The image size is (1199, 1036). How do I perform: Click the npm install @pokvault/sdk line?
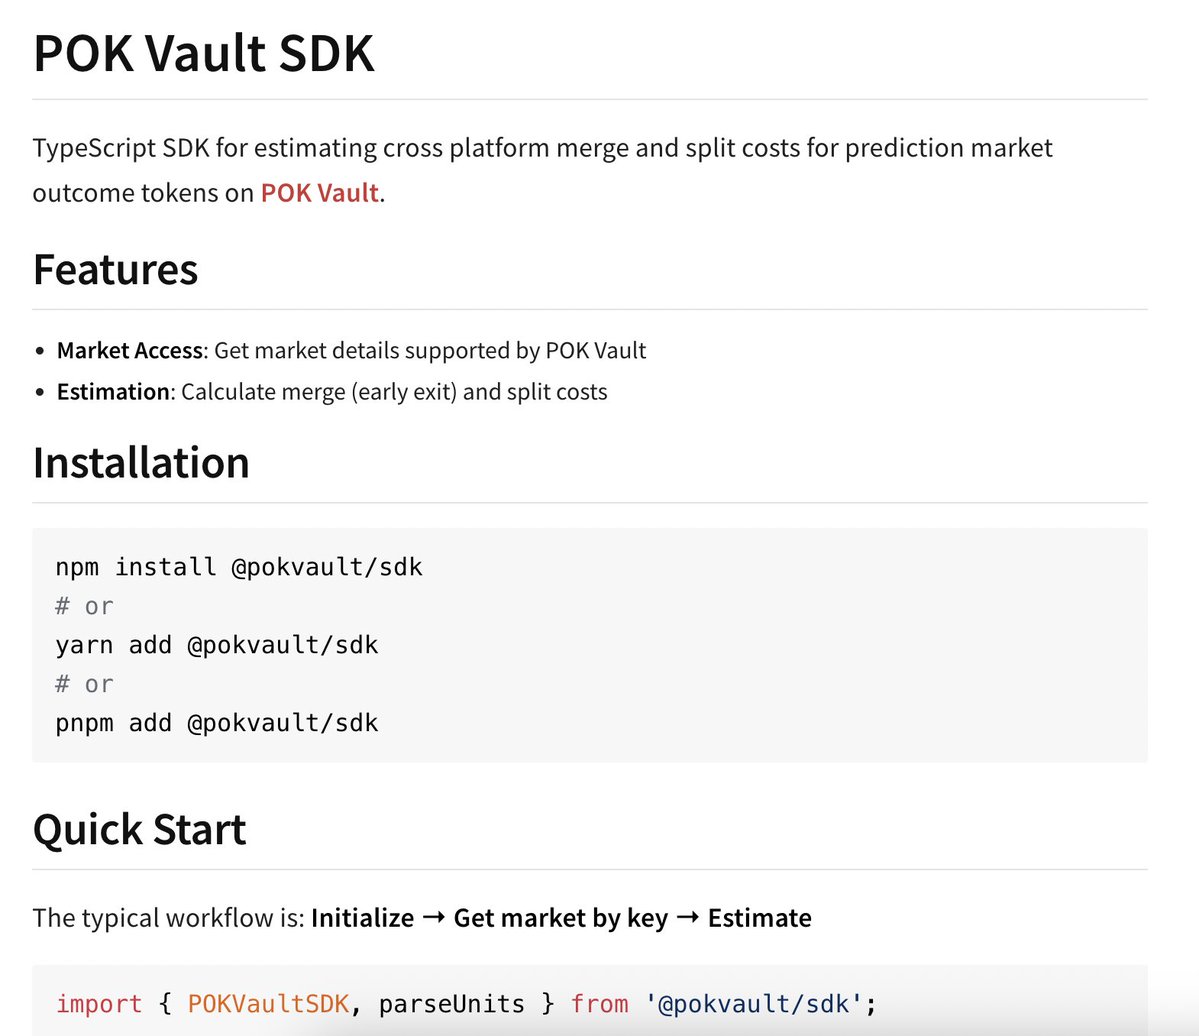point(239,567)
